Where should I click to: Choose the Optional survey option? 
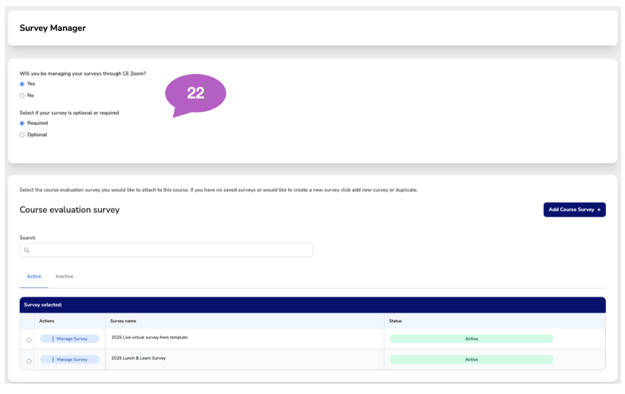[22, 135]
